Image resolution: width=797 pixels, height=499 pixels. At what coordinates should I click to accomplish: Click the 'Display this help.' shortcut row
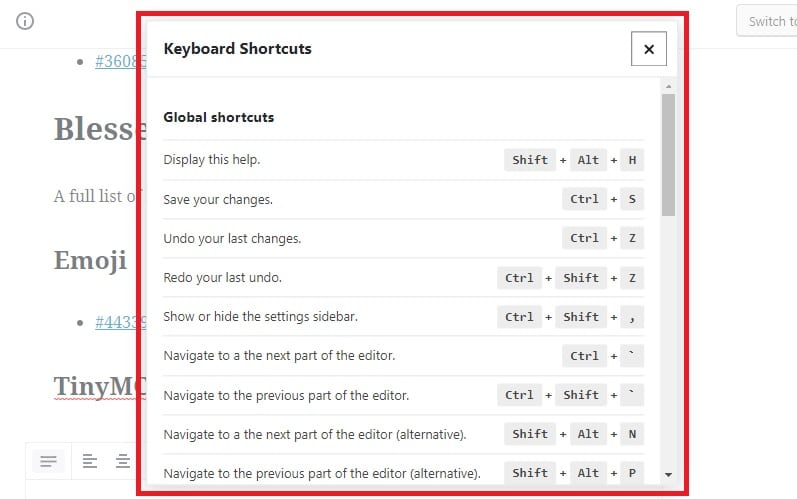tap(404, 160)
